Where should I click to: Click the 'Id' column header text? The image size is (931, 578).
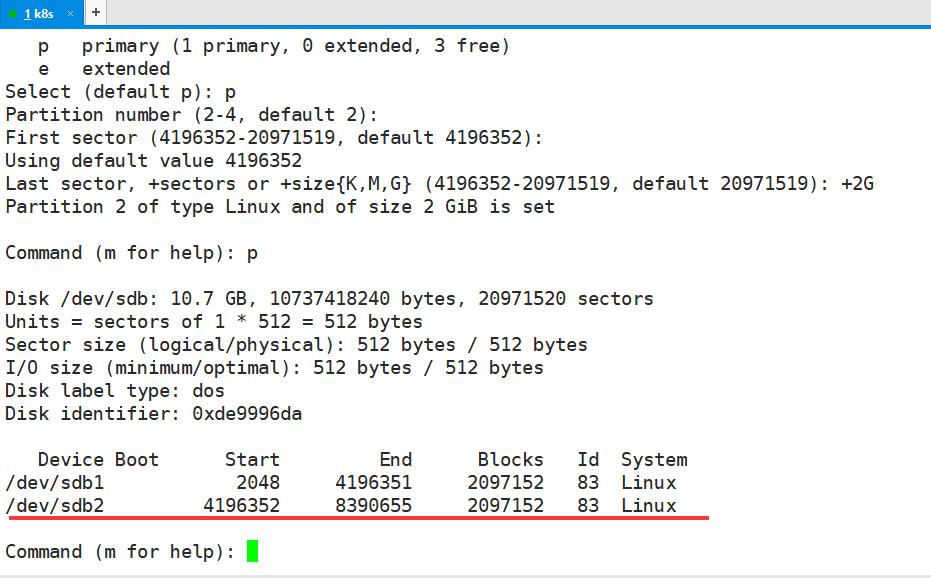[x=587, y=460]
